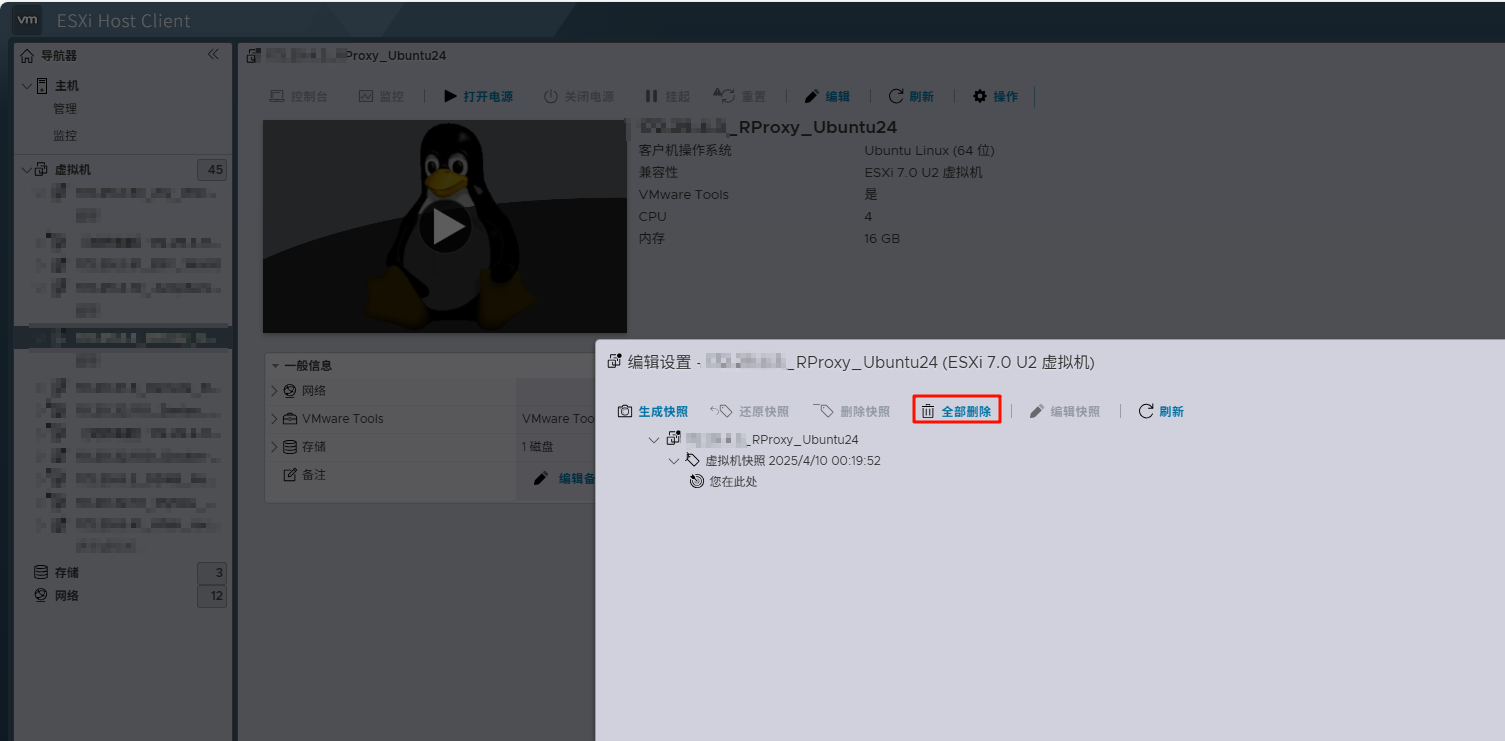Open the 操作 gear actions menu
Viewport: 1505px width, 741px height.
pos(996,96)
